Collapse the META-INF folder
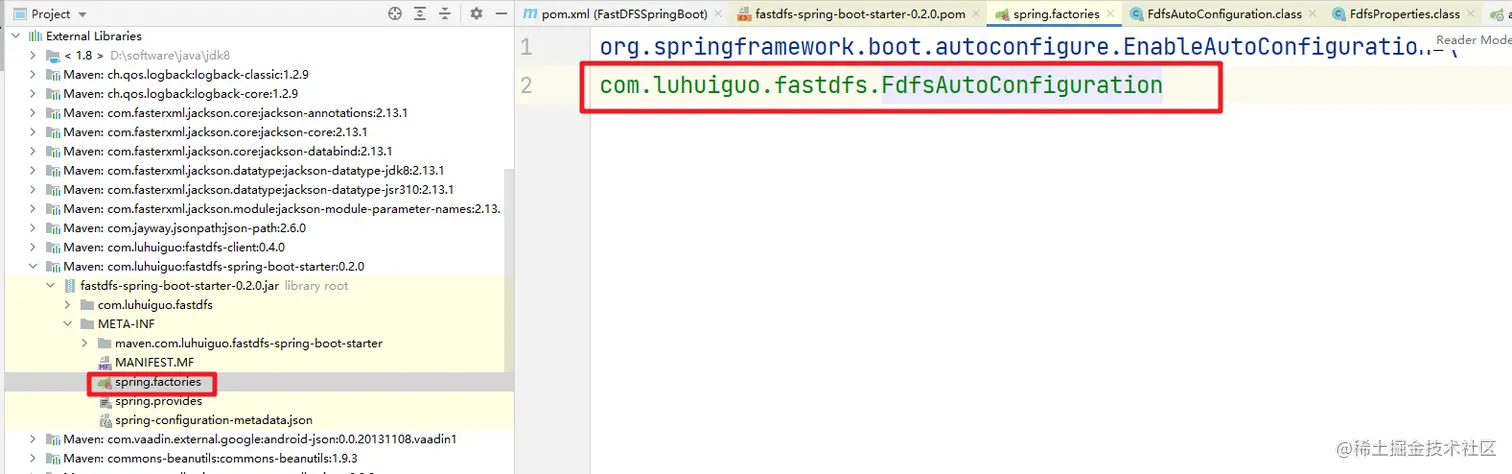 tap(69, 324)
